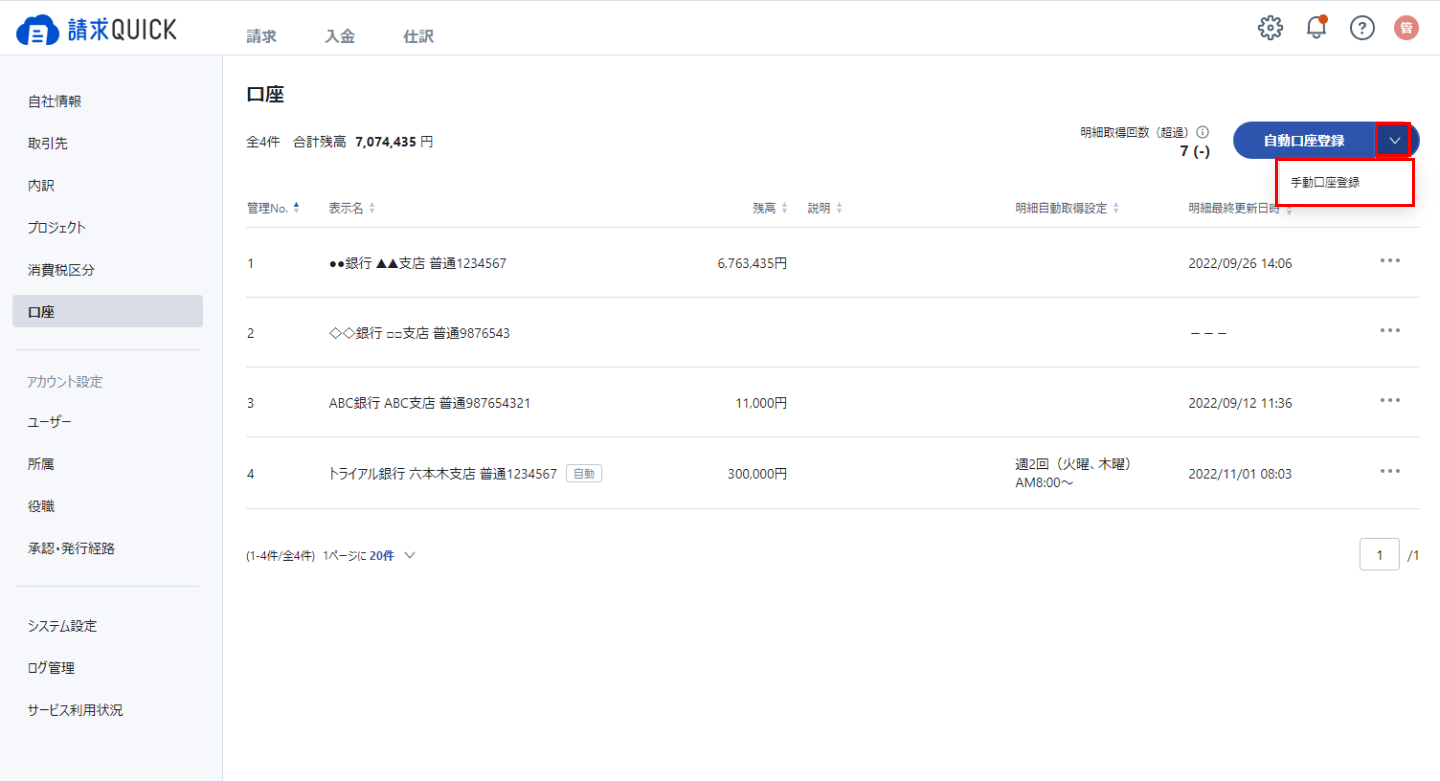Click the page number input field
This screenshot has width=1440, height=781.
1379,555
